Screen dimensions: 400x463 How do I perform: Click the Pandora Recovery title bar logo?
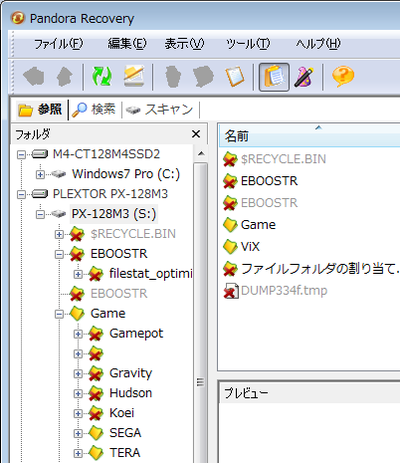(x=18, y=18)
